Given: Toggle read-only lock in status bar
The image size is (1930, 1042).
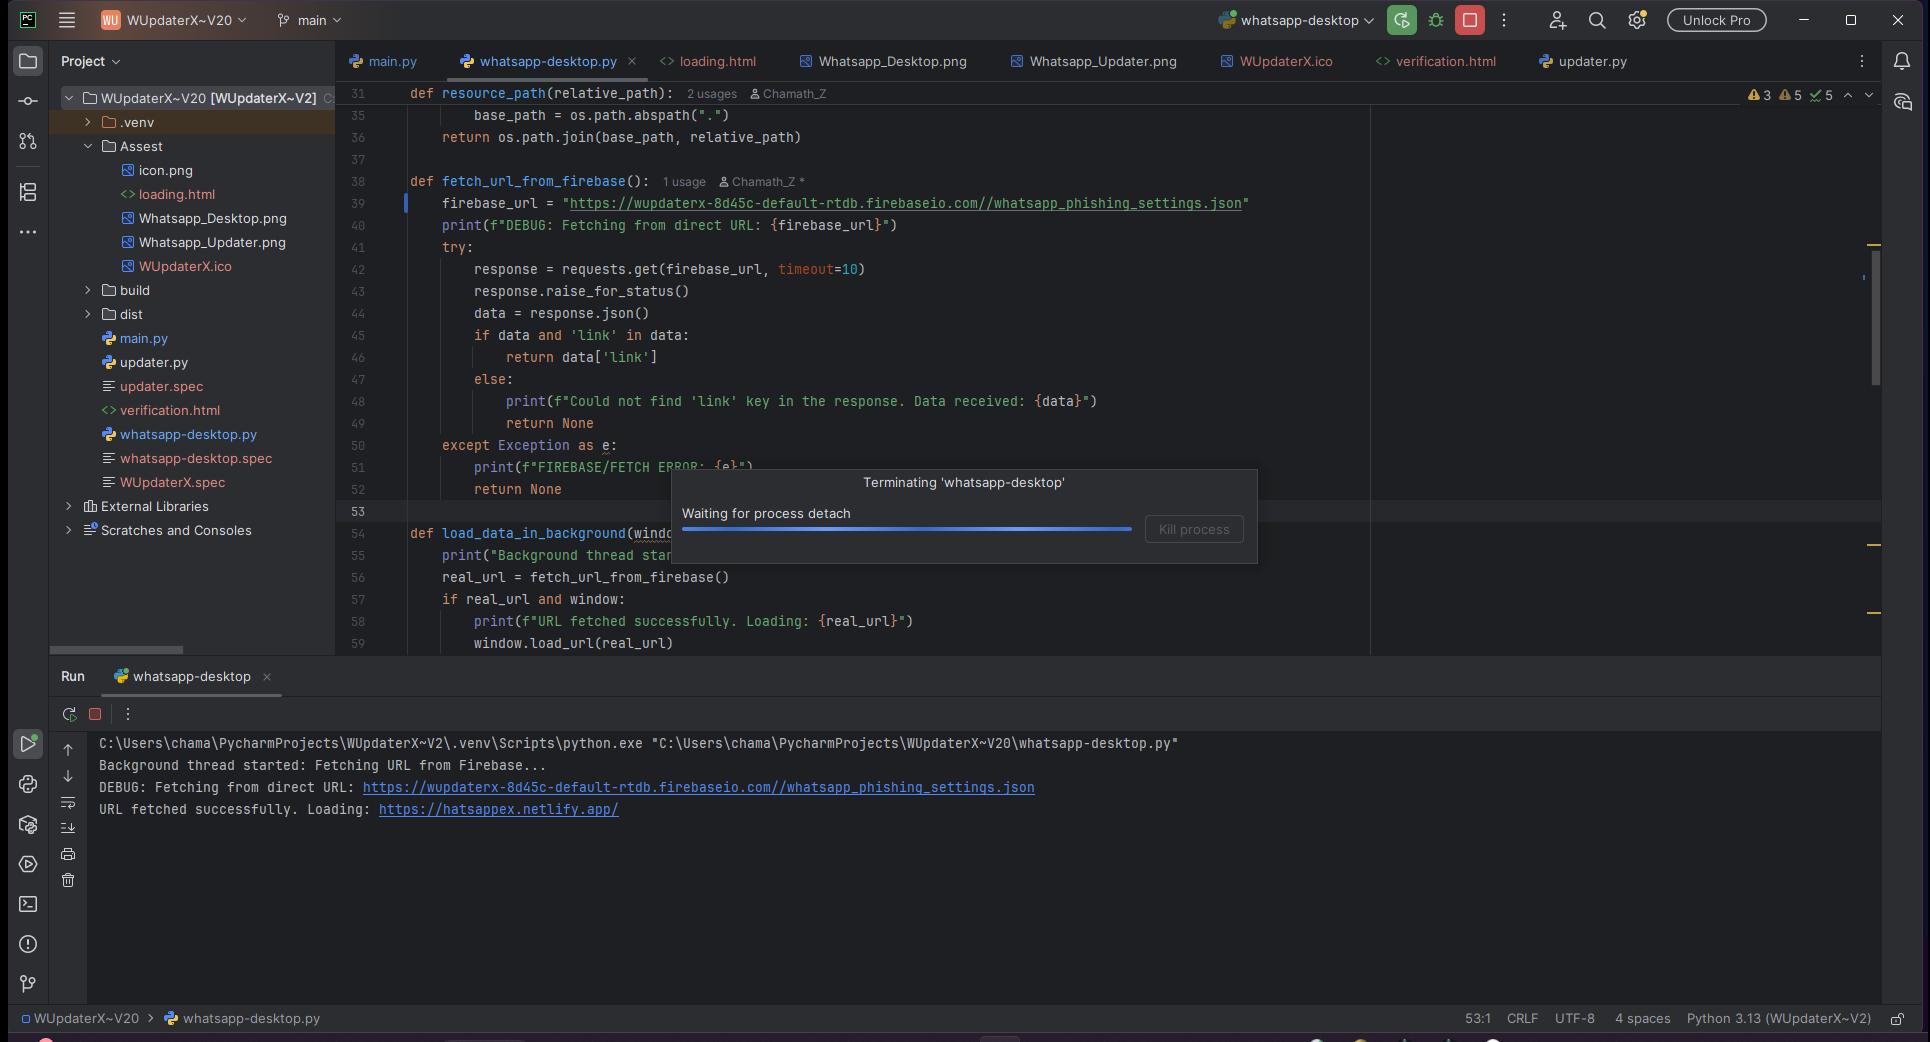Looking at the screenshot, I should [1897, 1019].
